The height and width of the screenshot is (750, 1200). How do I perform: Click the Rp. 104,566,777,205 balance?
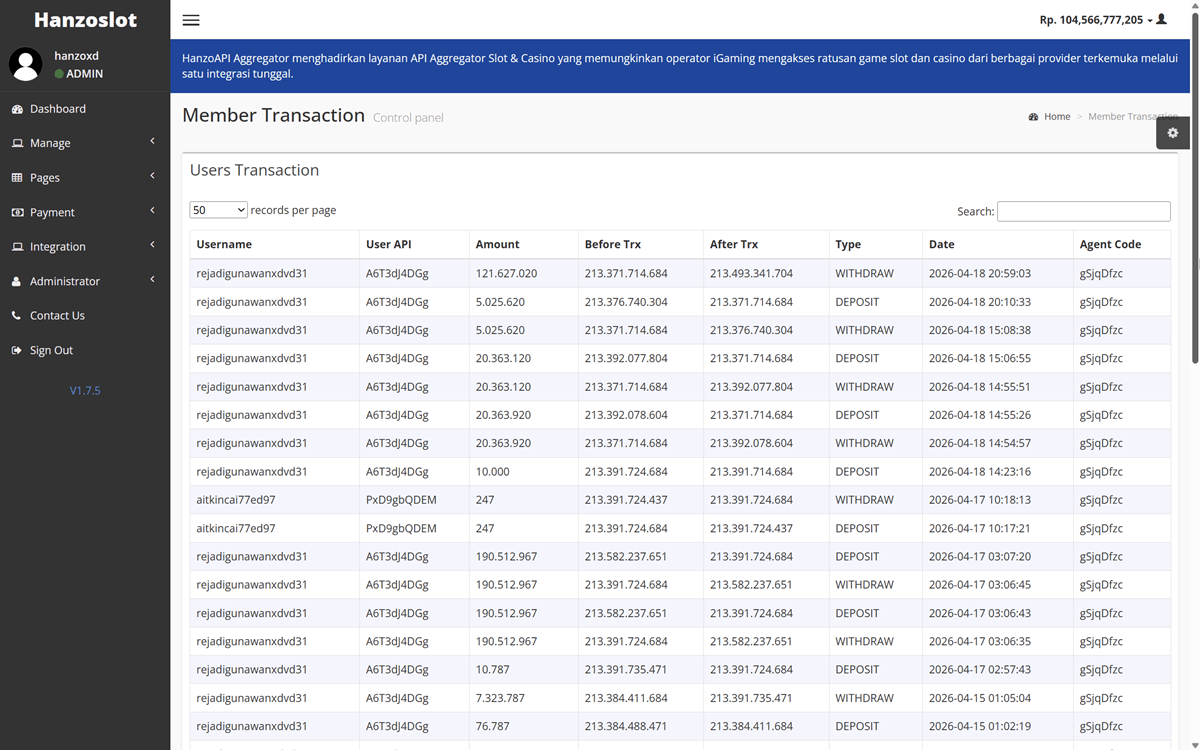(x=1091, y=20)
